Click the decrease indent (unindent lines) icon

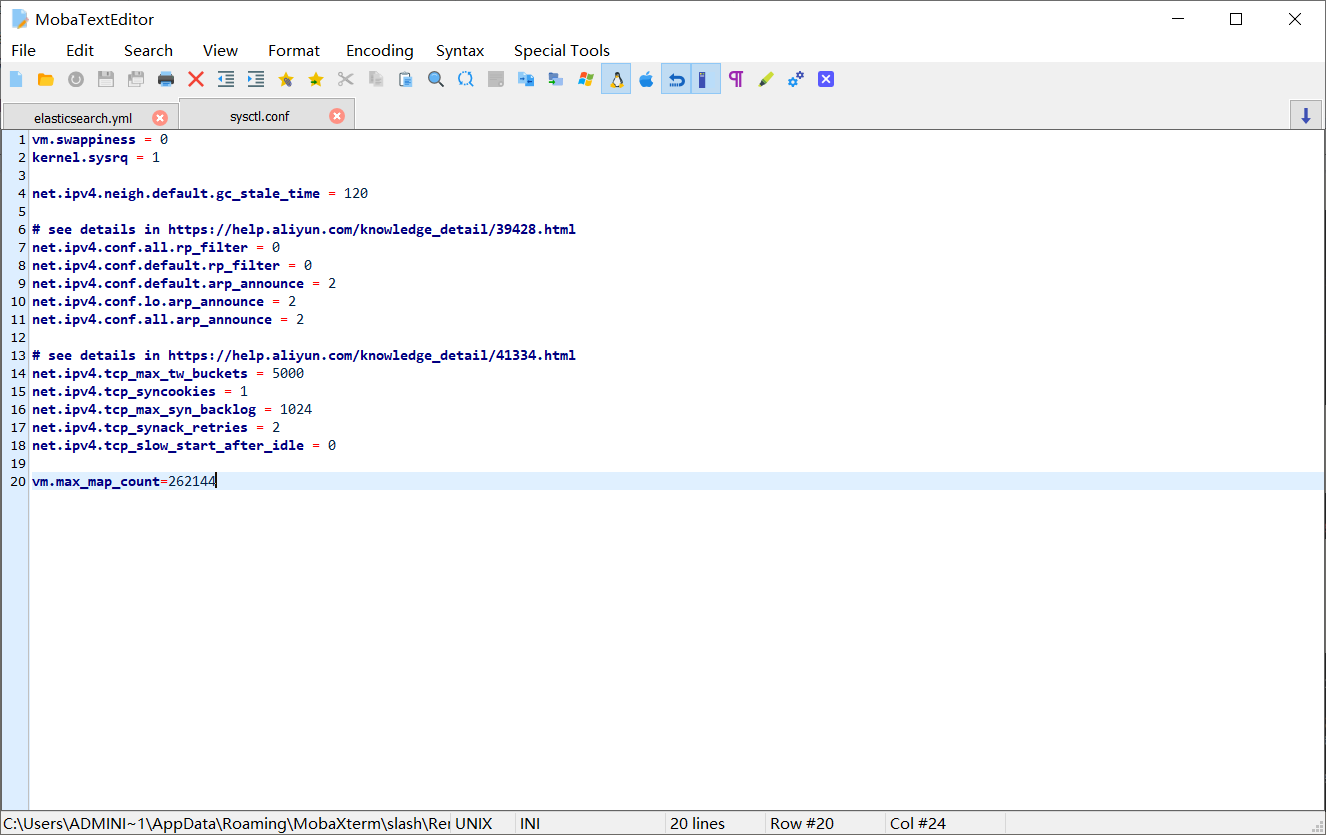(x=226, y=79)
